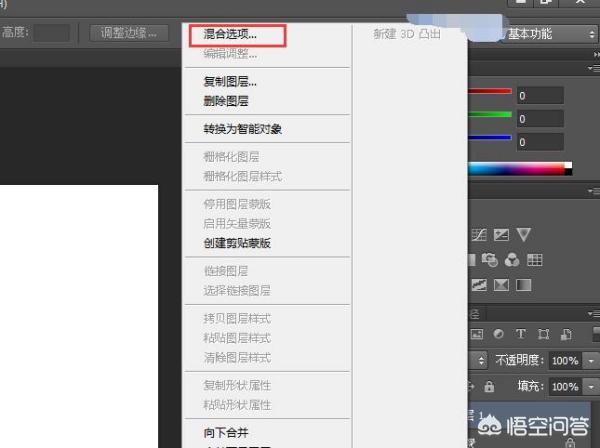Pick white at the ramp's end

pos(569,165)
